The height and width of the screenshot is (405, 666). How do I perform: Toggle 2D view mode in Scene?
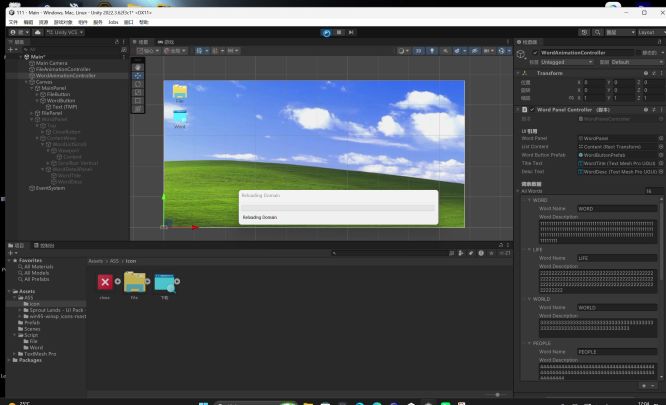click(418, 51)
